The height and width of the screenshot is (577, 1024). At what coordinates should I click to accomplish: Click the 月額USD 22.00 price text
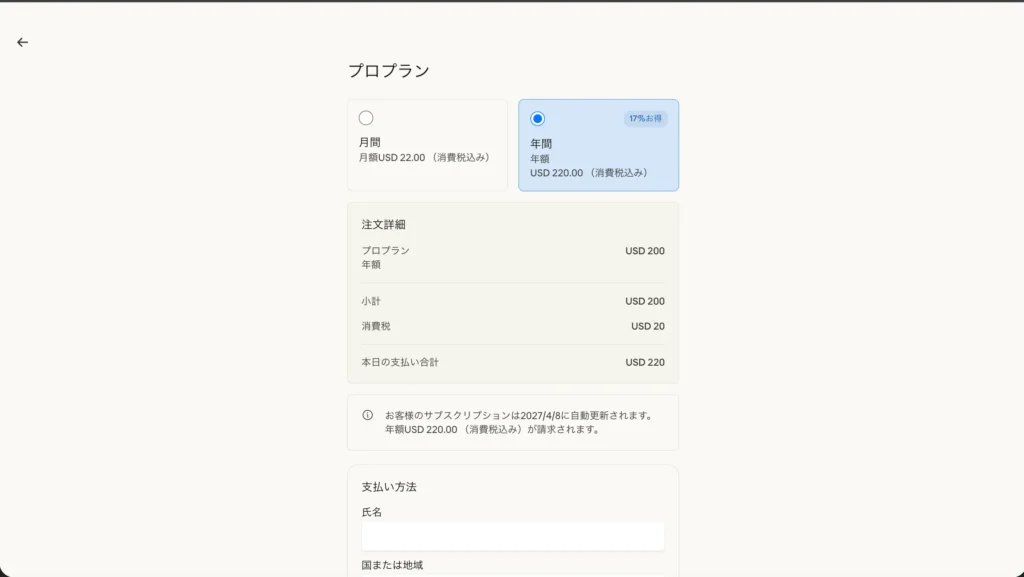point(425,158)
